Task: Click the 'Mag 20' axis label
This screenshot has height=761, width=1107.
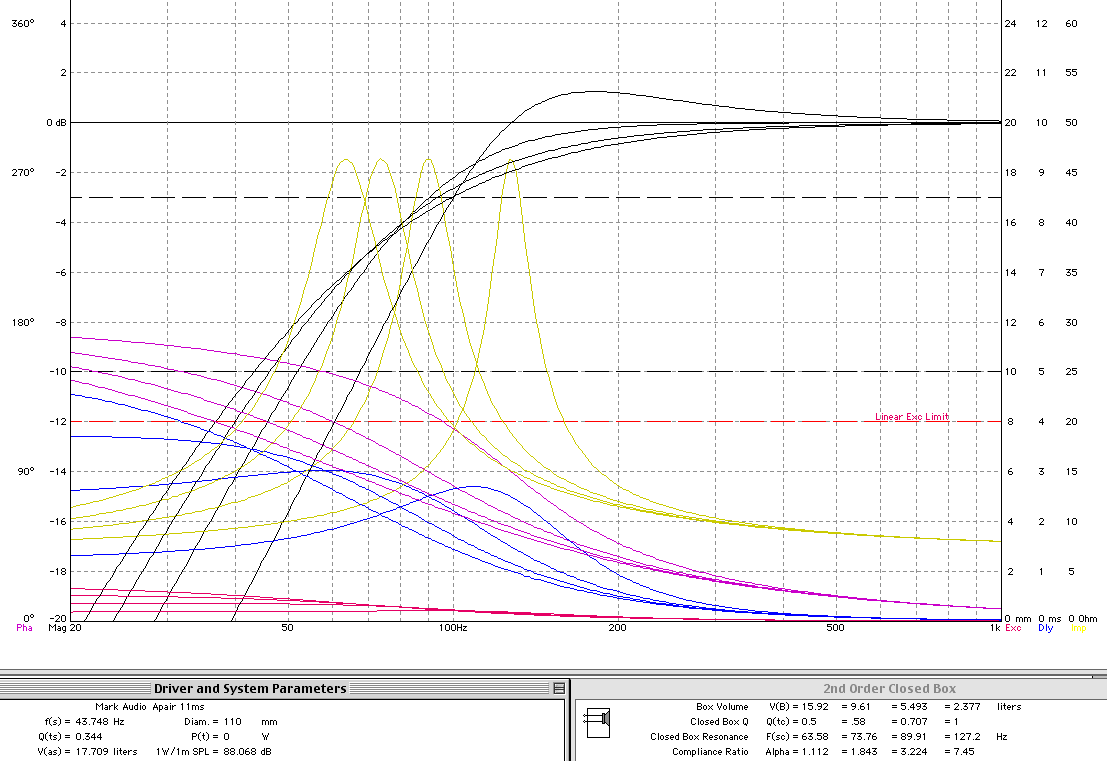Action: (65, 628)
